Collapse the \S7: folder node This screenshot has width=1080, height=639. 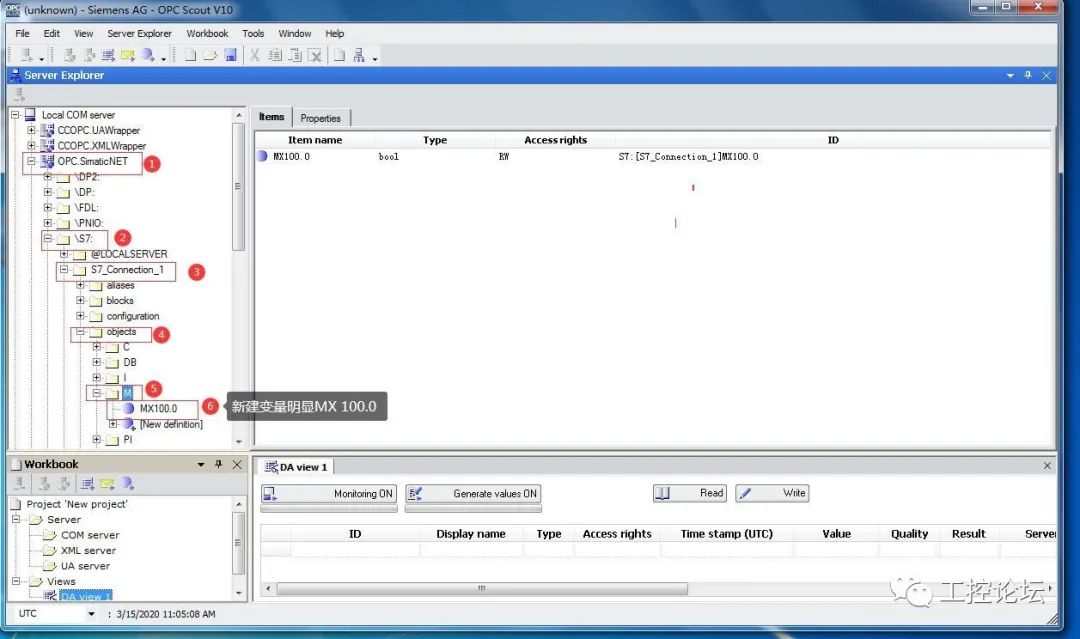click(x=48, y=238)
